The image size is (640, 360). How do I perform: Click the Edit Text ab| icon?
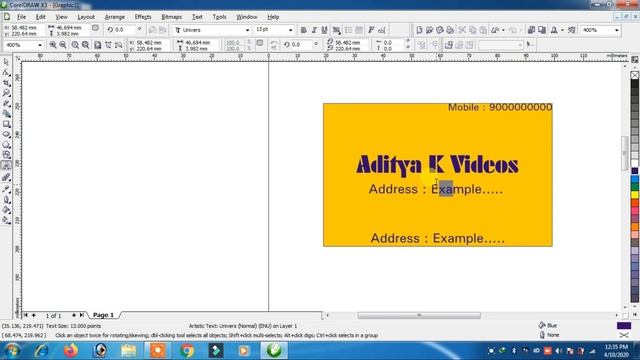click(x=382, y=30)
